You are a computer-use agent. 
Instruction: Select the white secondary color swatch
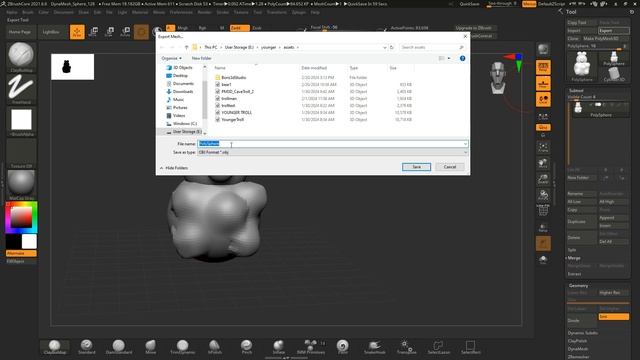[29, 241]
